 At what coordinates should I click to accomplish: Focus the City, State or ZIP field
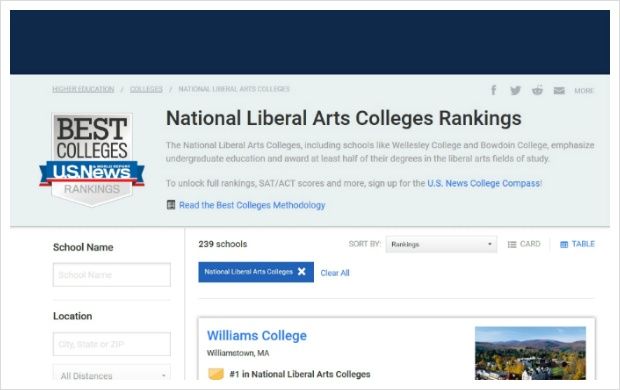112,344
